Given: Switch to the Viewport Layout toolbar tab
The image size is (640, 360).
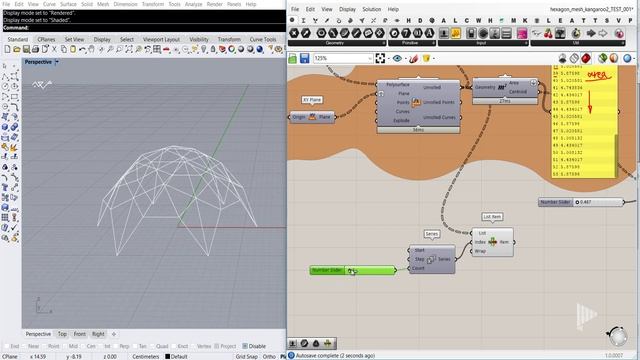Looking at the screenshot, I should 161,39.
